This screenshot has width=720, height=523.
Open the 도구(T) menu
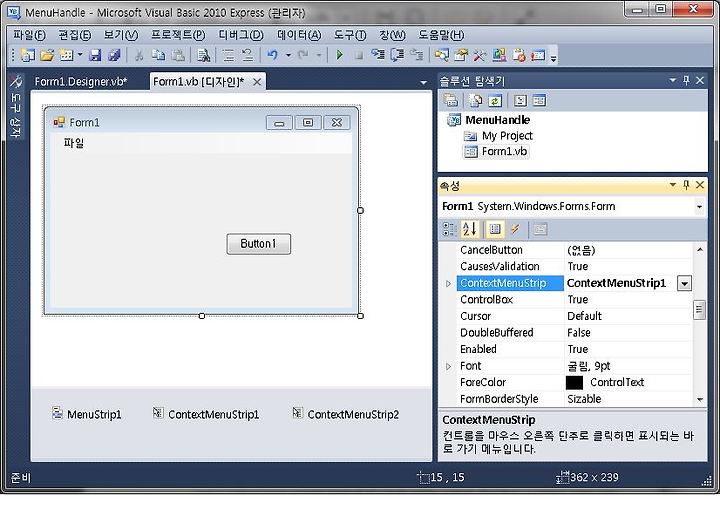click(350, 35)
